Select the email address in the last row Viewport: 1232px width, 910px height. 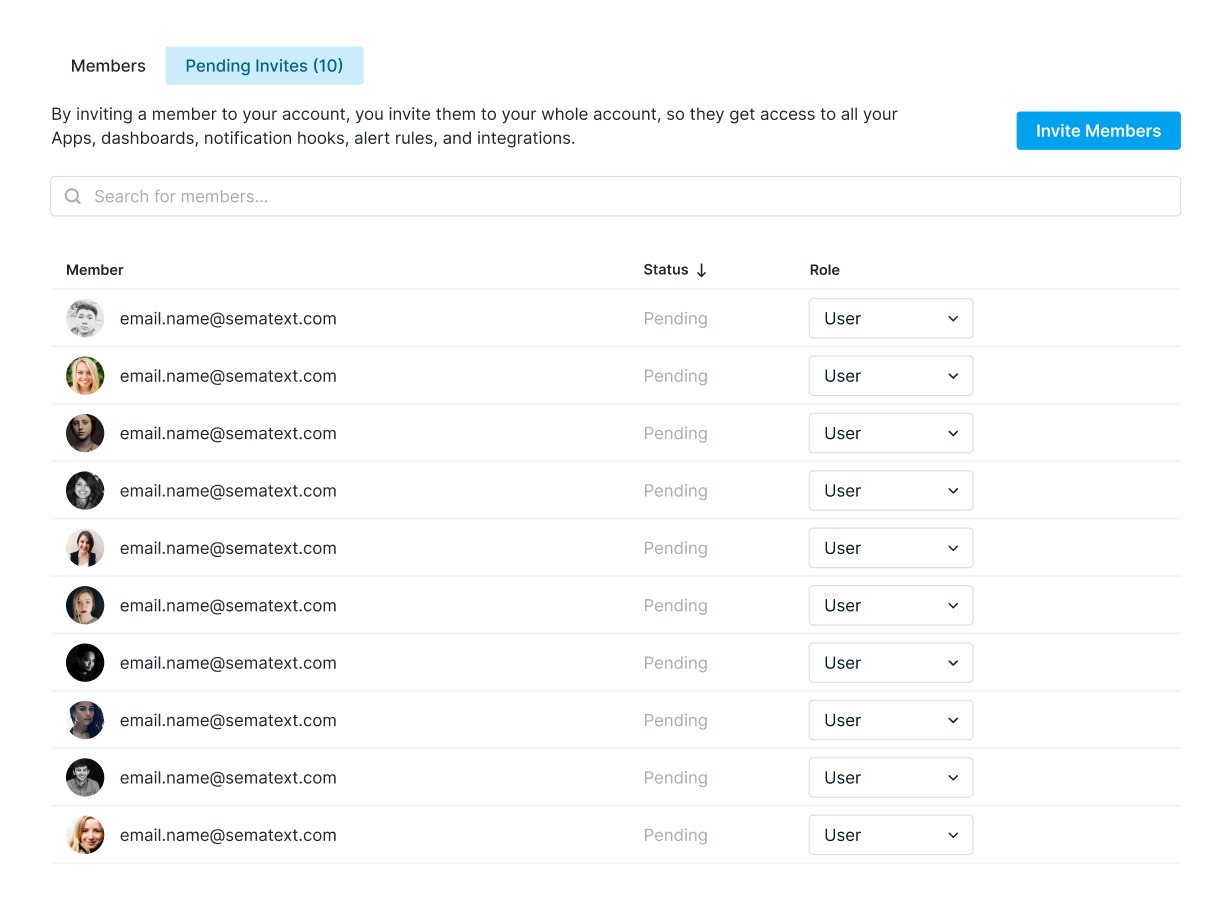(228, 835)
